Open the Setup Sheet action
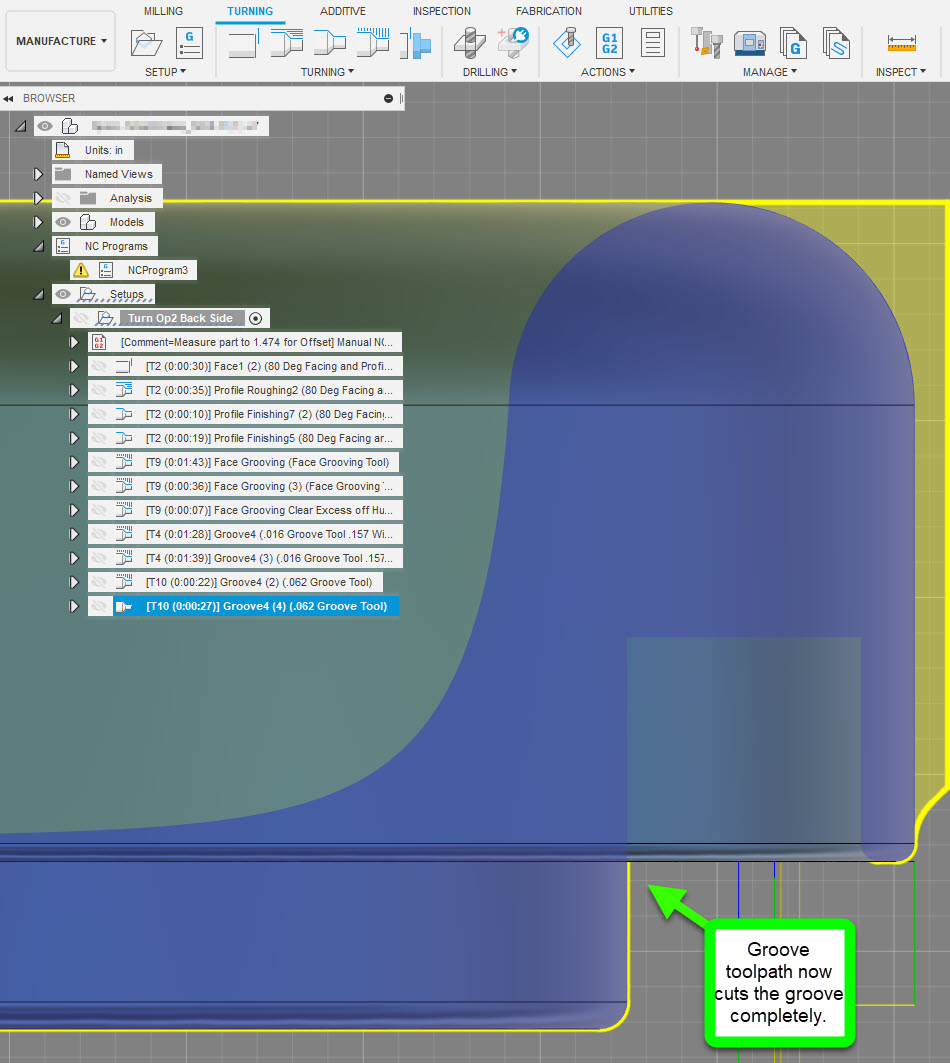This screenshot has width=950, height=1063. (652, 43)
